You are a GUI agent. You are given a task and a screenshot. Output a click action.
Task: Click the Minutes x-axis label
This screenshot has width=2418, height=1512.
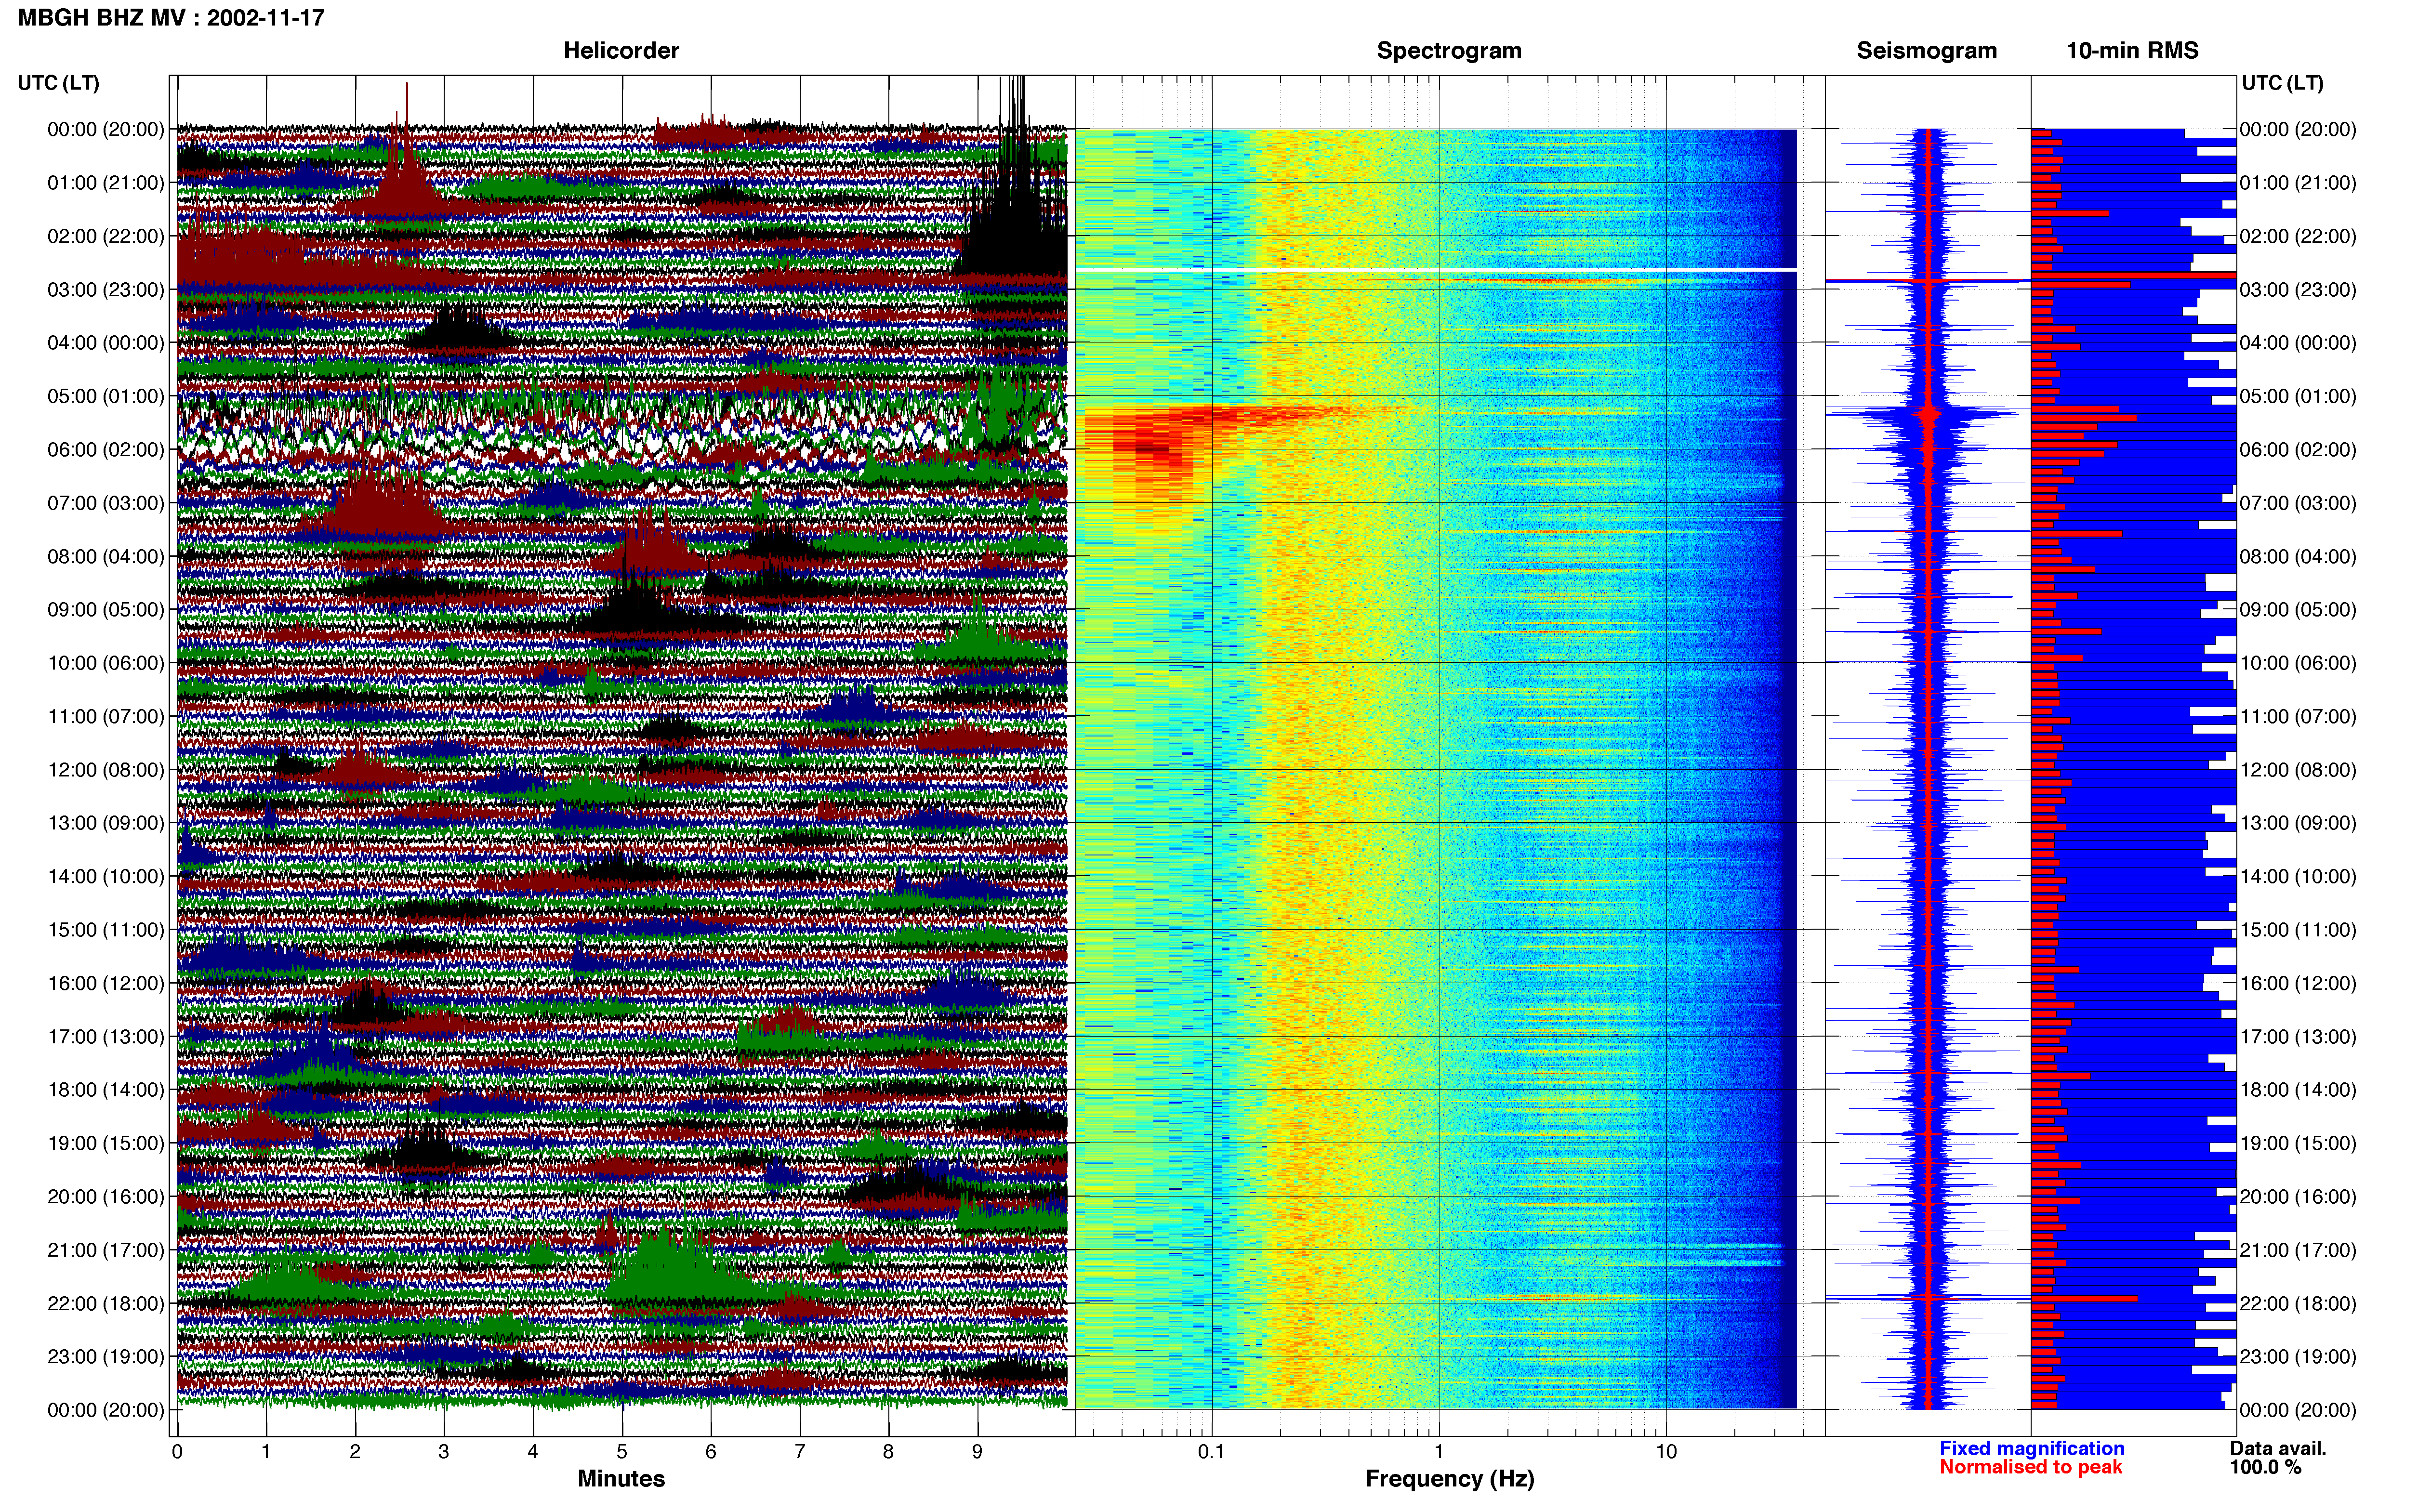(621, 1478)
